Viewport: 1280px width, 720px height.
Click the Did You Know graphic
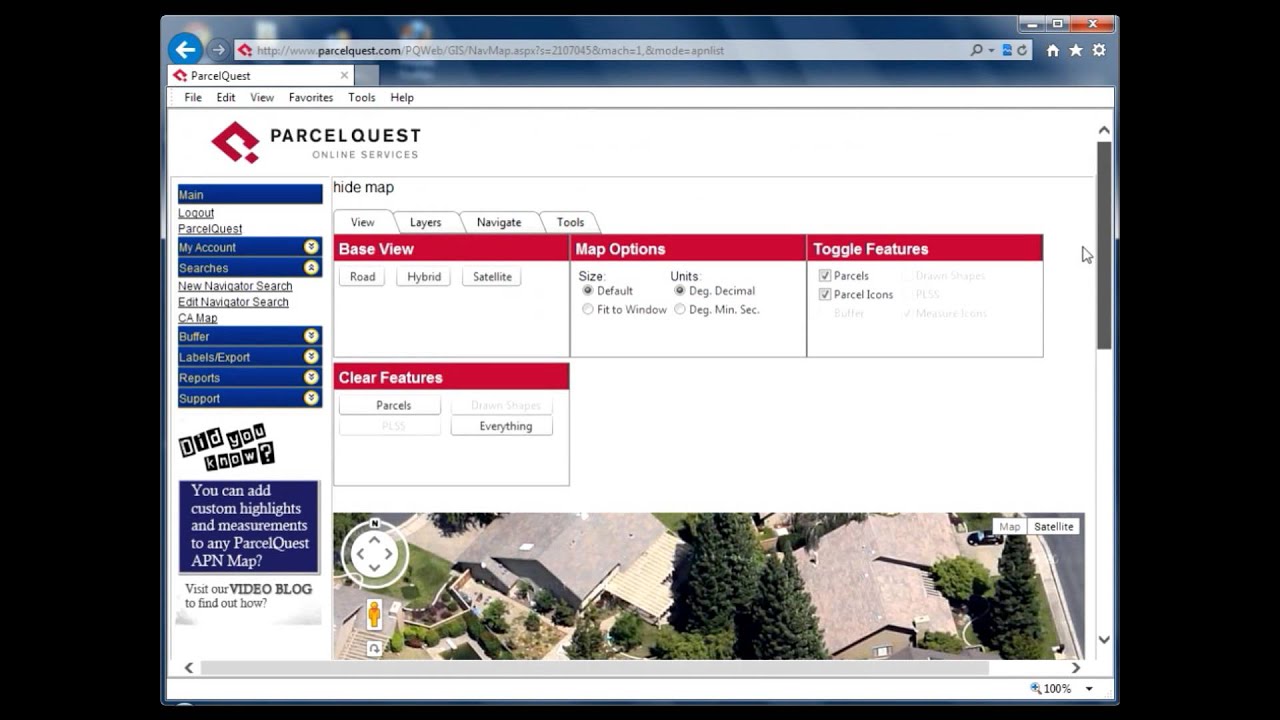227,447
